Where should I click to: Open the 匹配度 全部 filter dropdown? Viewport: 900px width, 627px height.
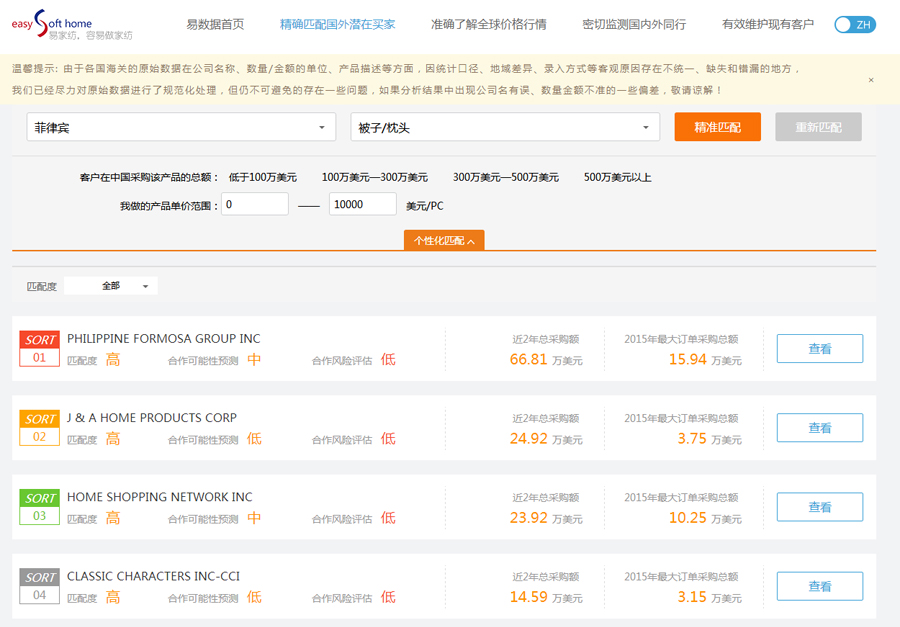[111, 286]
